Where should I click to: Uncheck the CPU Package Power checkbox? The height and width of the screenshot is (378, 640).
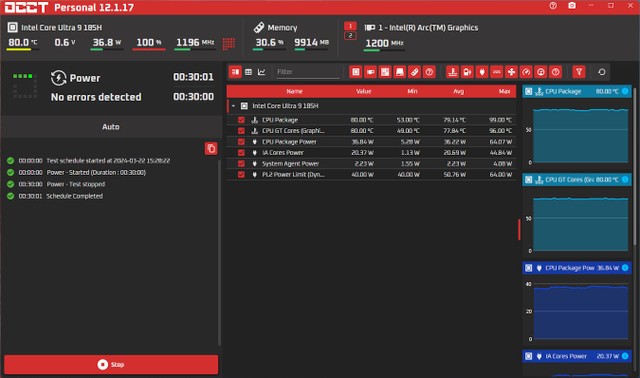241,142
